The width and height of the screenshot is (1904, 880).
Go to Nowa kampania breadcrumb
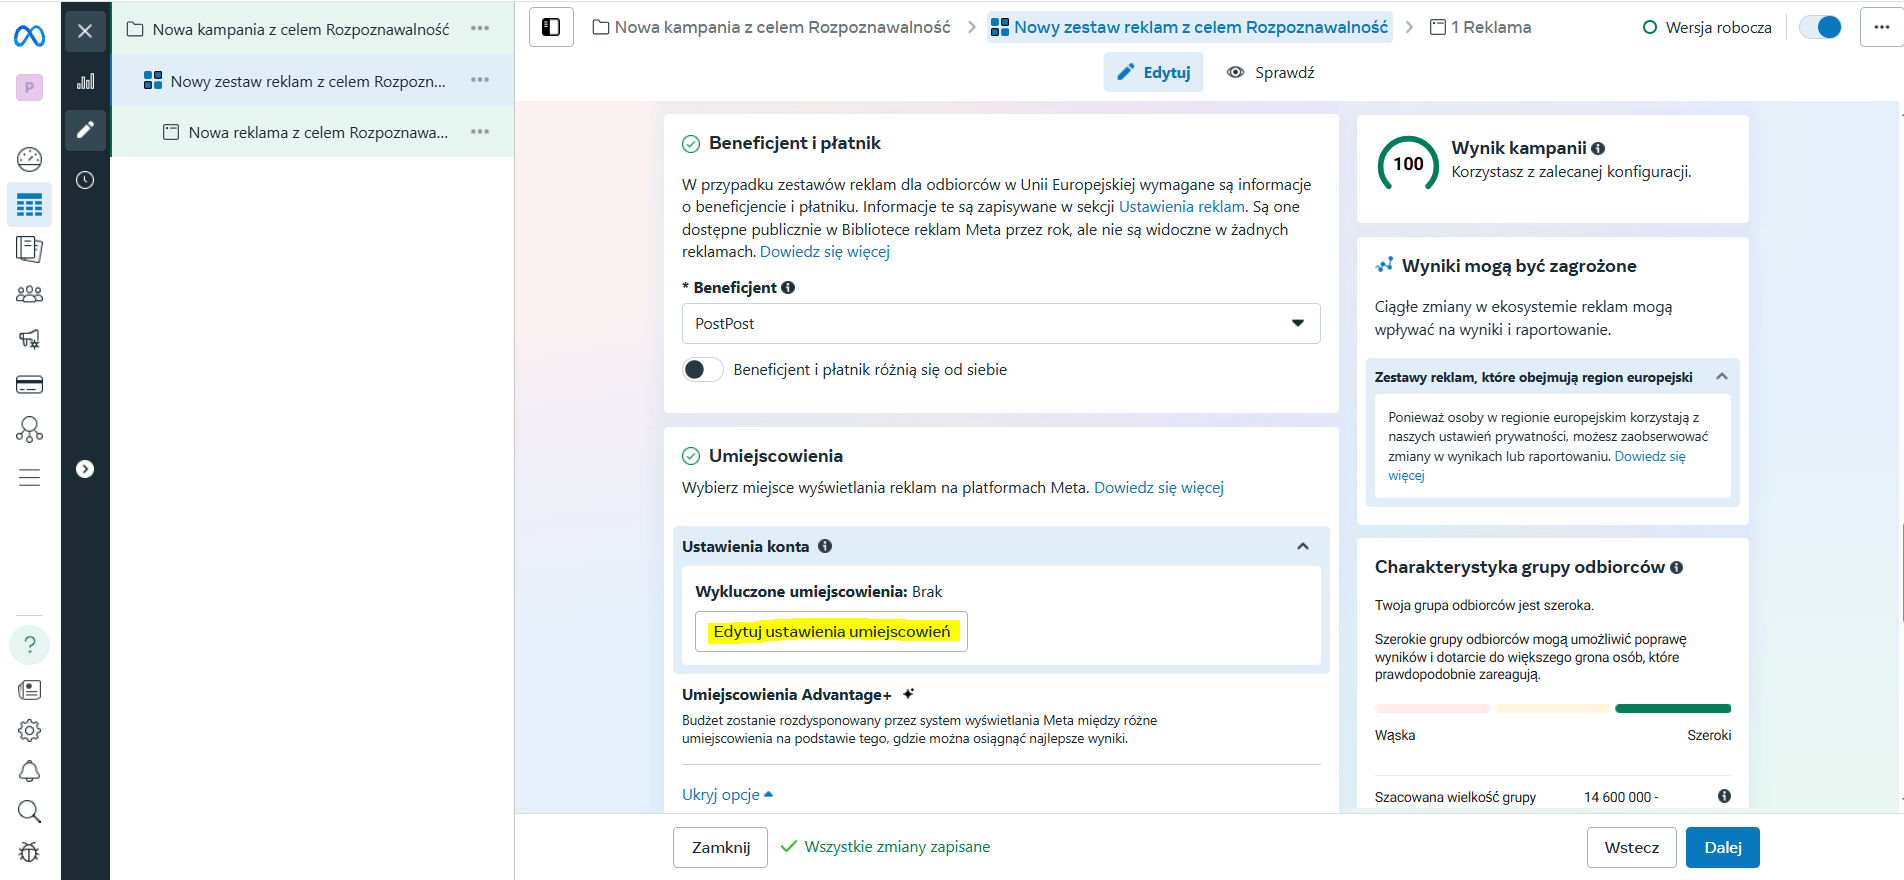pos(771,27)
